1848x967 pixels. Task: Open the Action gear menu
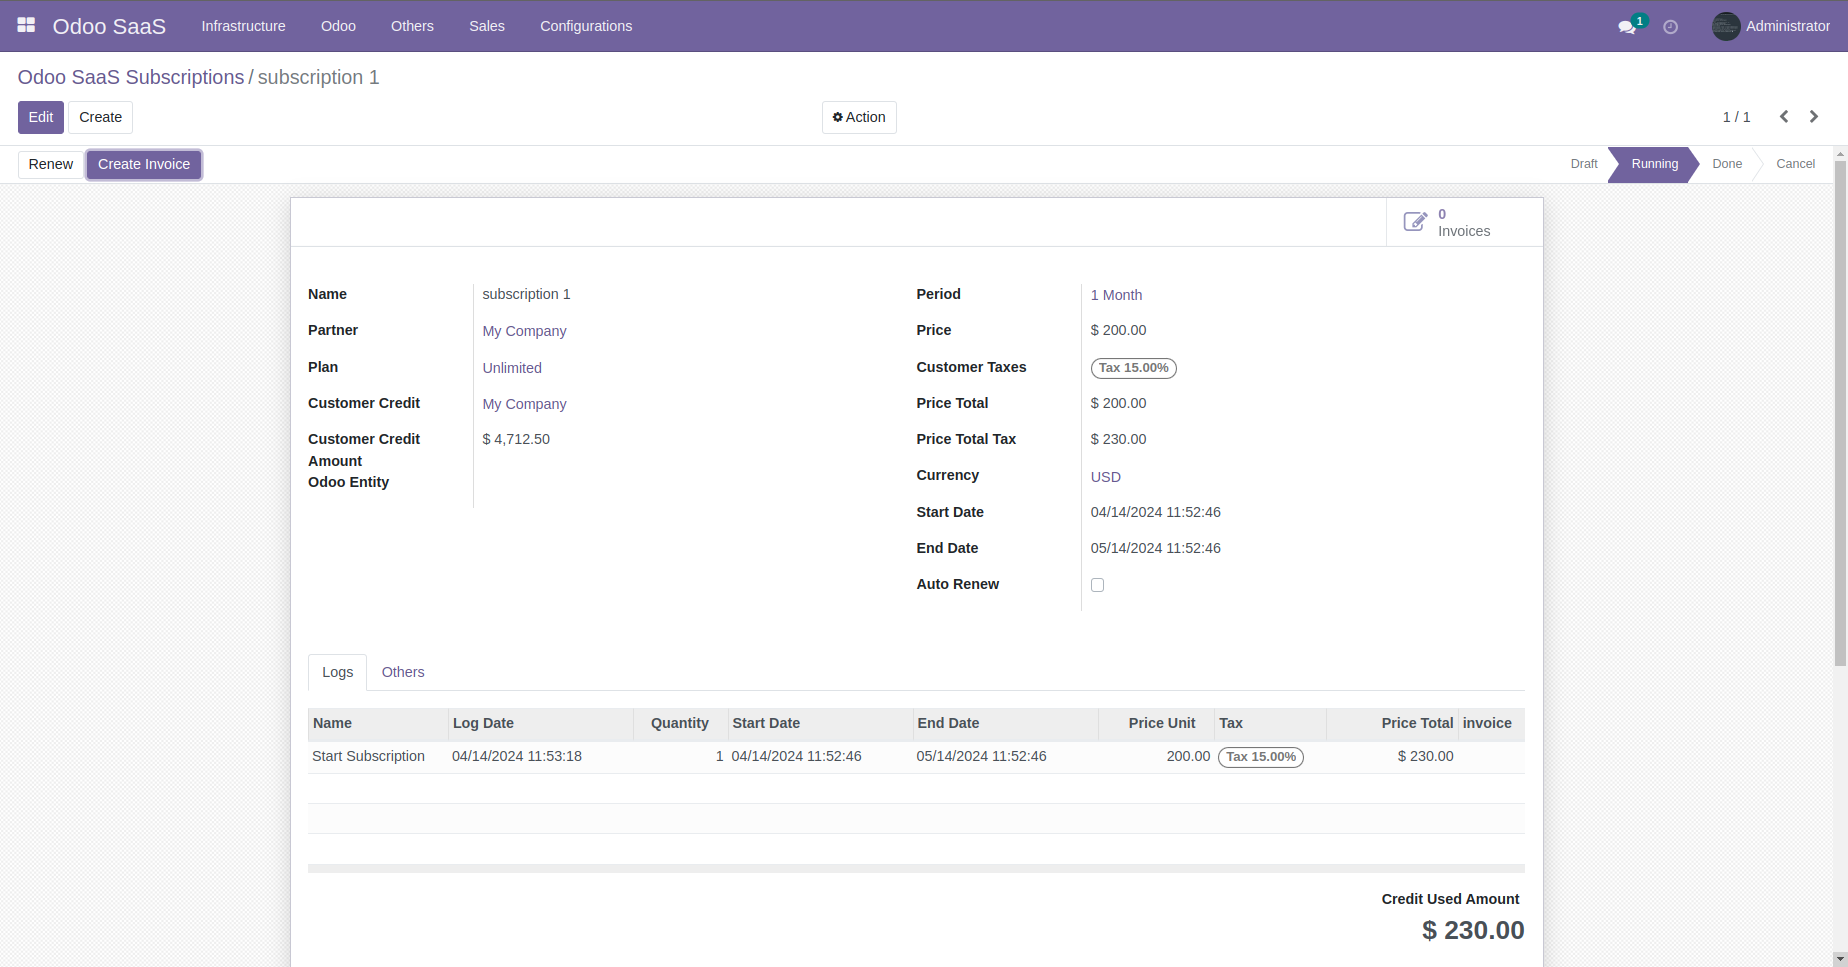pyautogui.click(x=858, y=117)
